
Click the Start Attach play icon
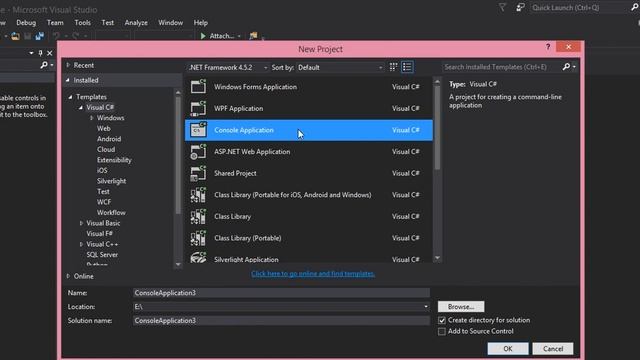pos(203,36)
